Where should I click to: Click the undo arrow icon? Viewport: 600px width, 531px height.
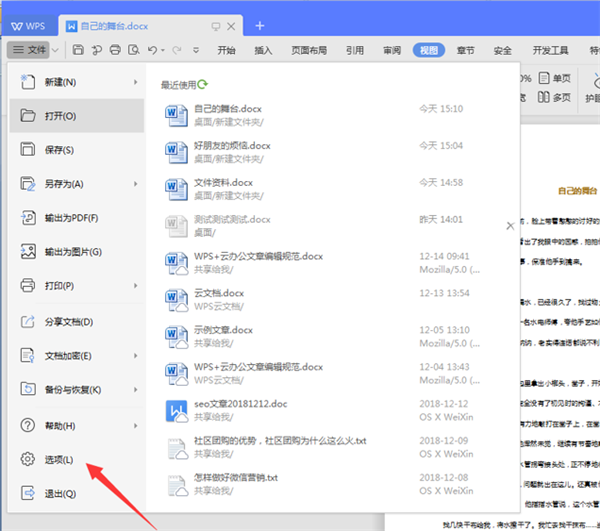point(152,49)
